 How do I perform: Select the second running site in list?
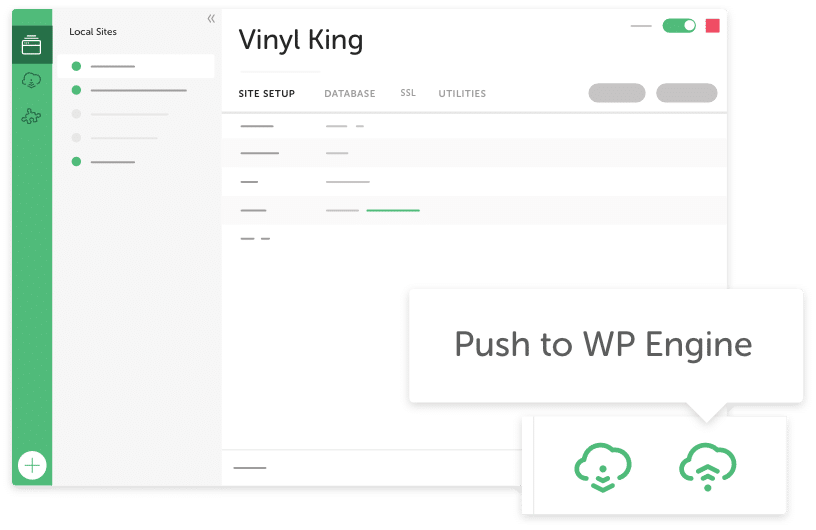point(135,90)
